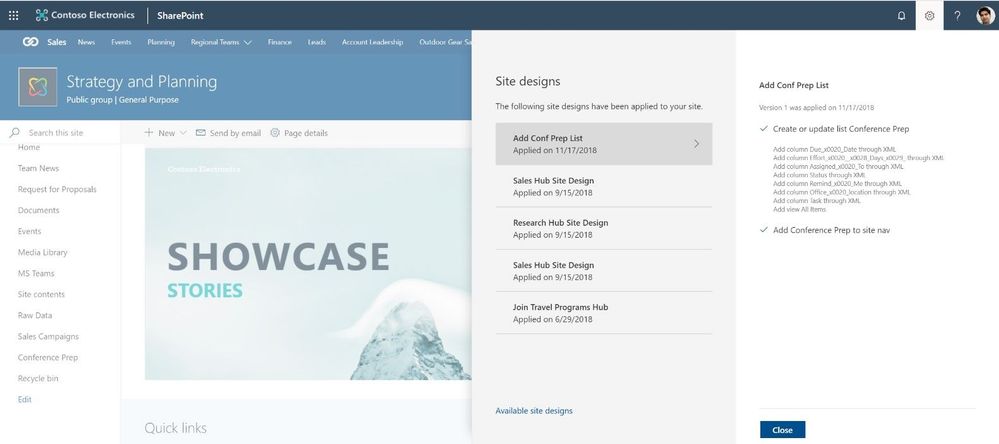Open MS Teams in left navigation
The image size is (999, 444).
click(x=36, y=273)
